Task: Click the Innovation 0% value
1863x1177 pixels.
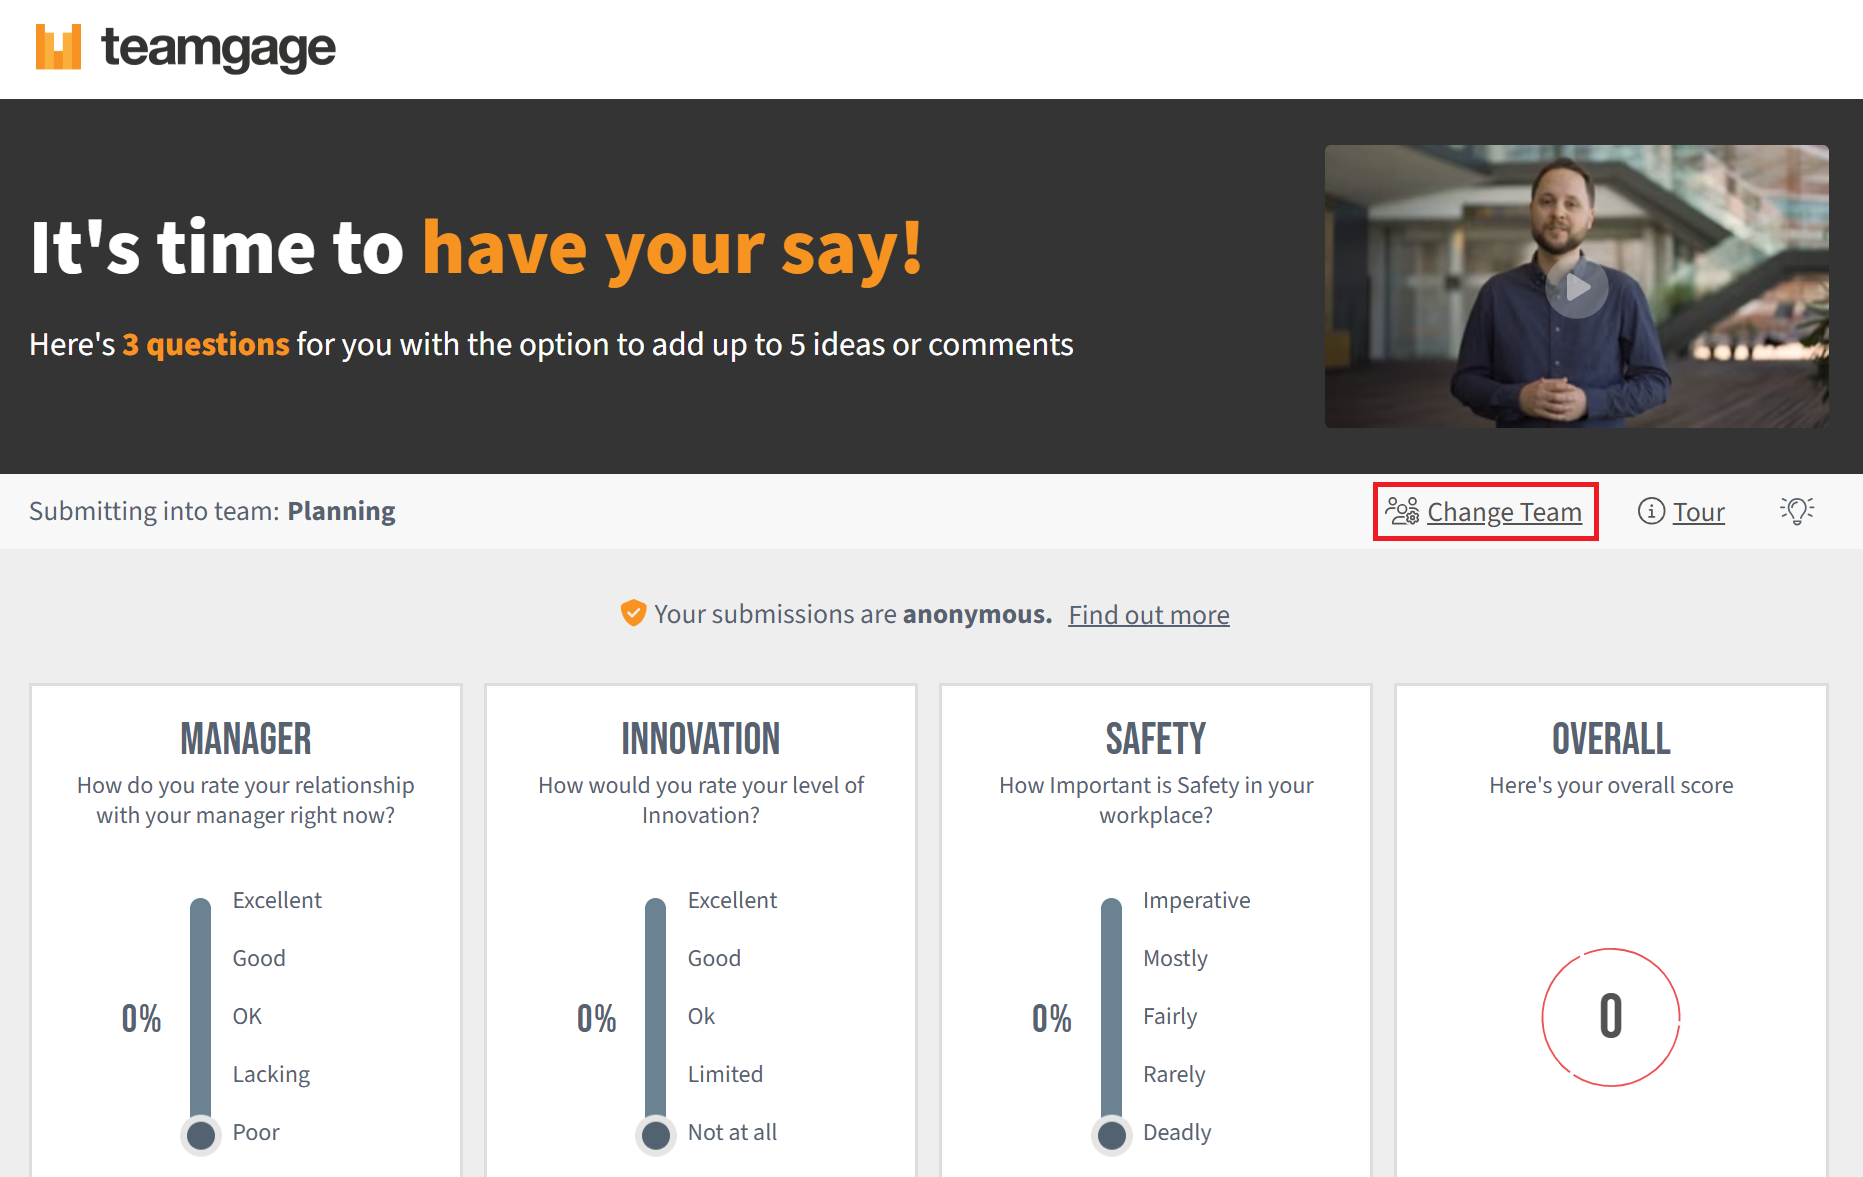Action: coord(596,1018)
